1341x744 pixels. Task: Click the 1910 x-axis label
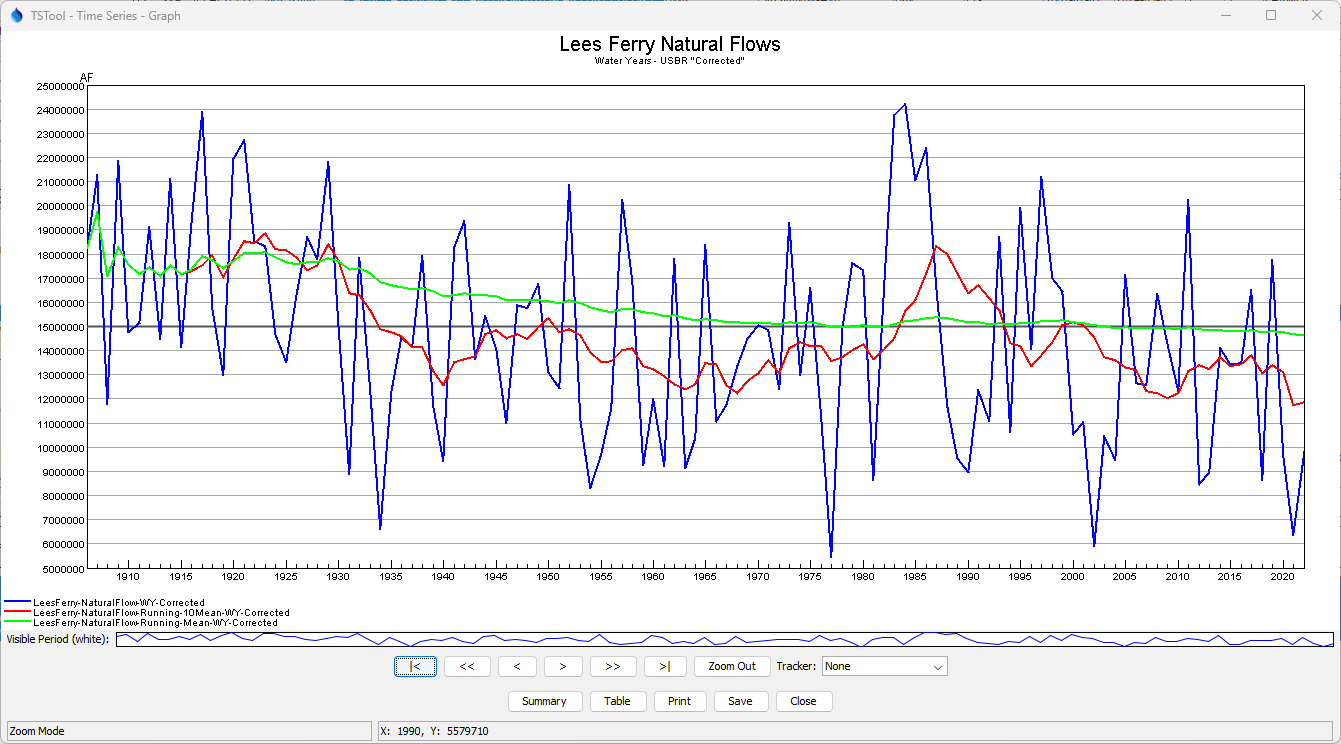click(x=128, y=578)
